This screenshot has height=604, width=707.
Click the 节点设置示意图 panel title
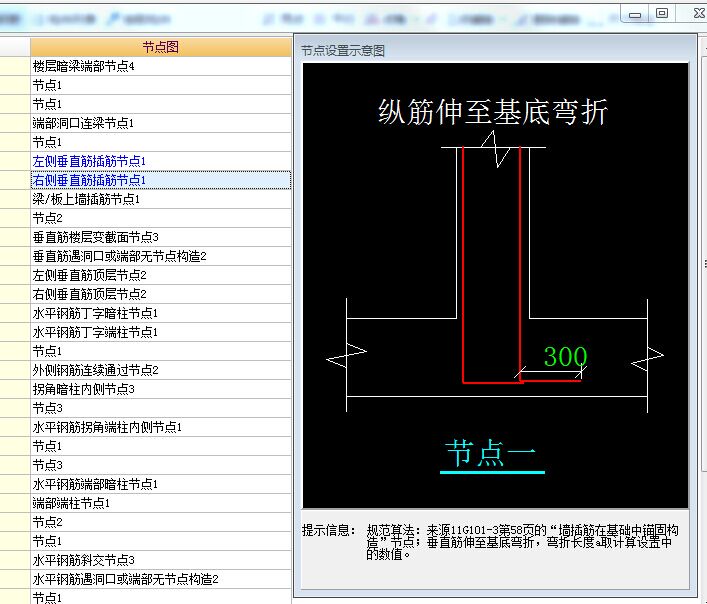click(x=343, y=51)
